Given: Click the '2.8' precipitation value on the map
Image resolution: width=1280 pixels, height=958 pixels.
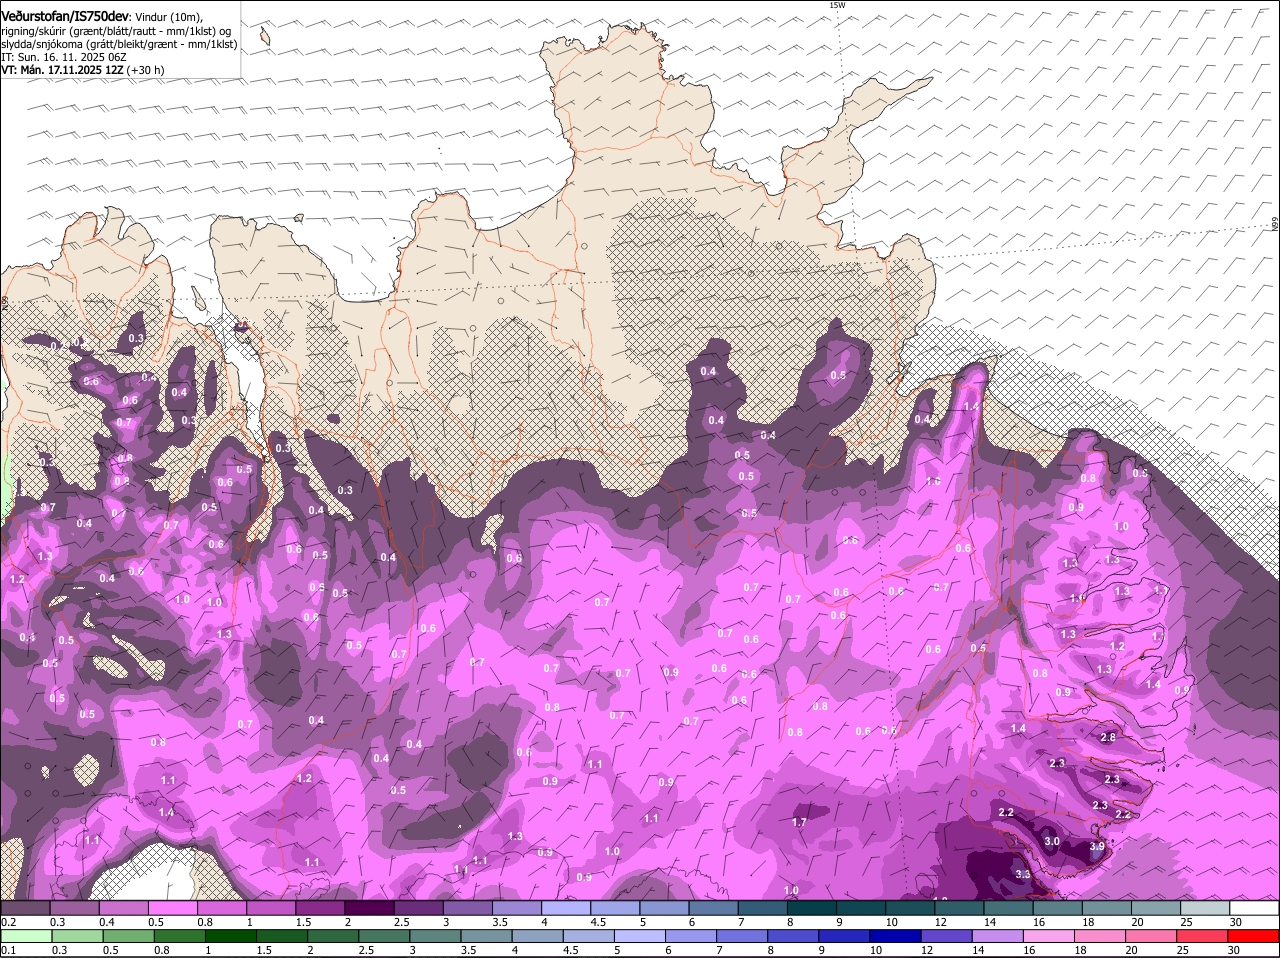Looking at the screenshot, I should (x=1108, y=737).
